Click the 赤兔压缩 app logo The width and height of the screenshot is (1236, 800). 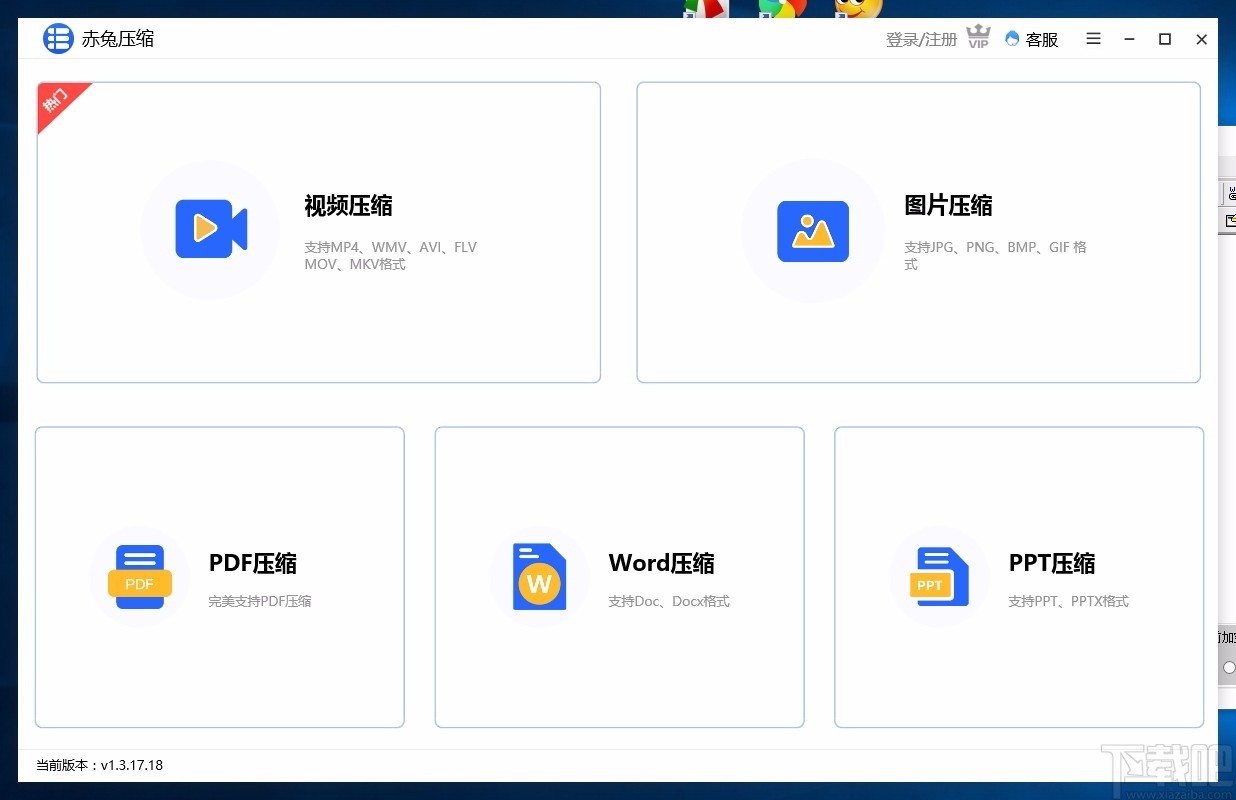coord(57,38)
